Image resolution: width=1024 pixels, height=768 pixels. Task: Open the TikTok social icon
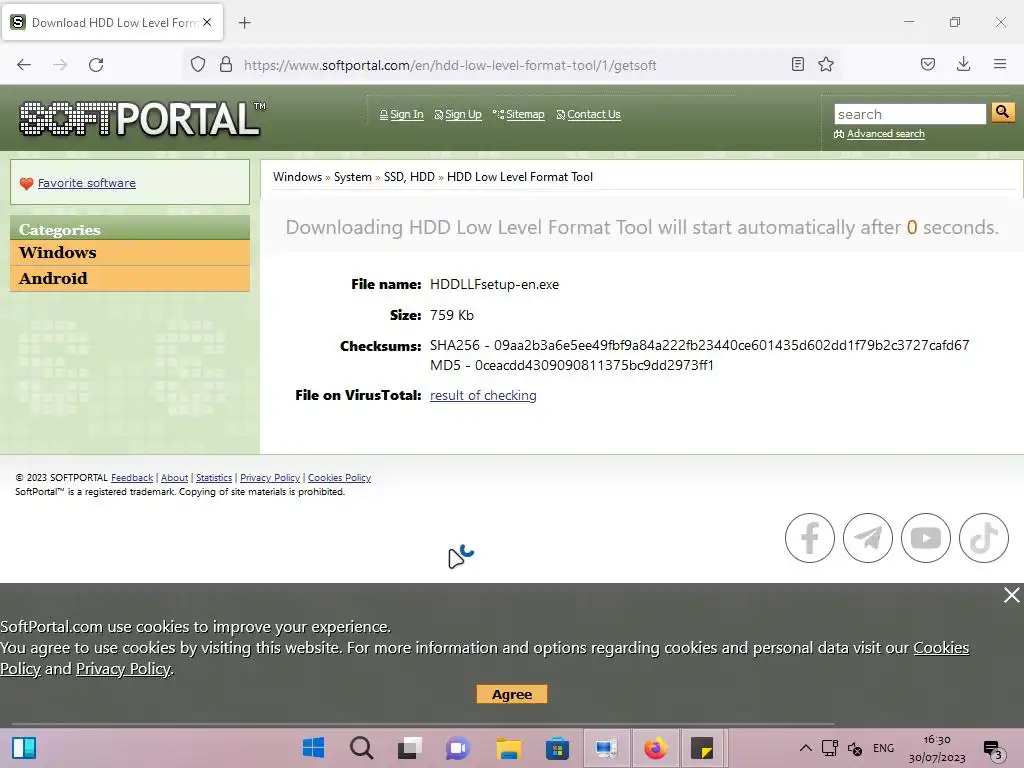[x=984, y=538]
